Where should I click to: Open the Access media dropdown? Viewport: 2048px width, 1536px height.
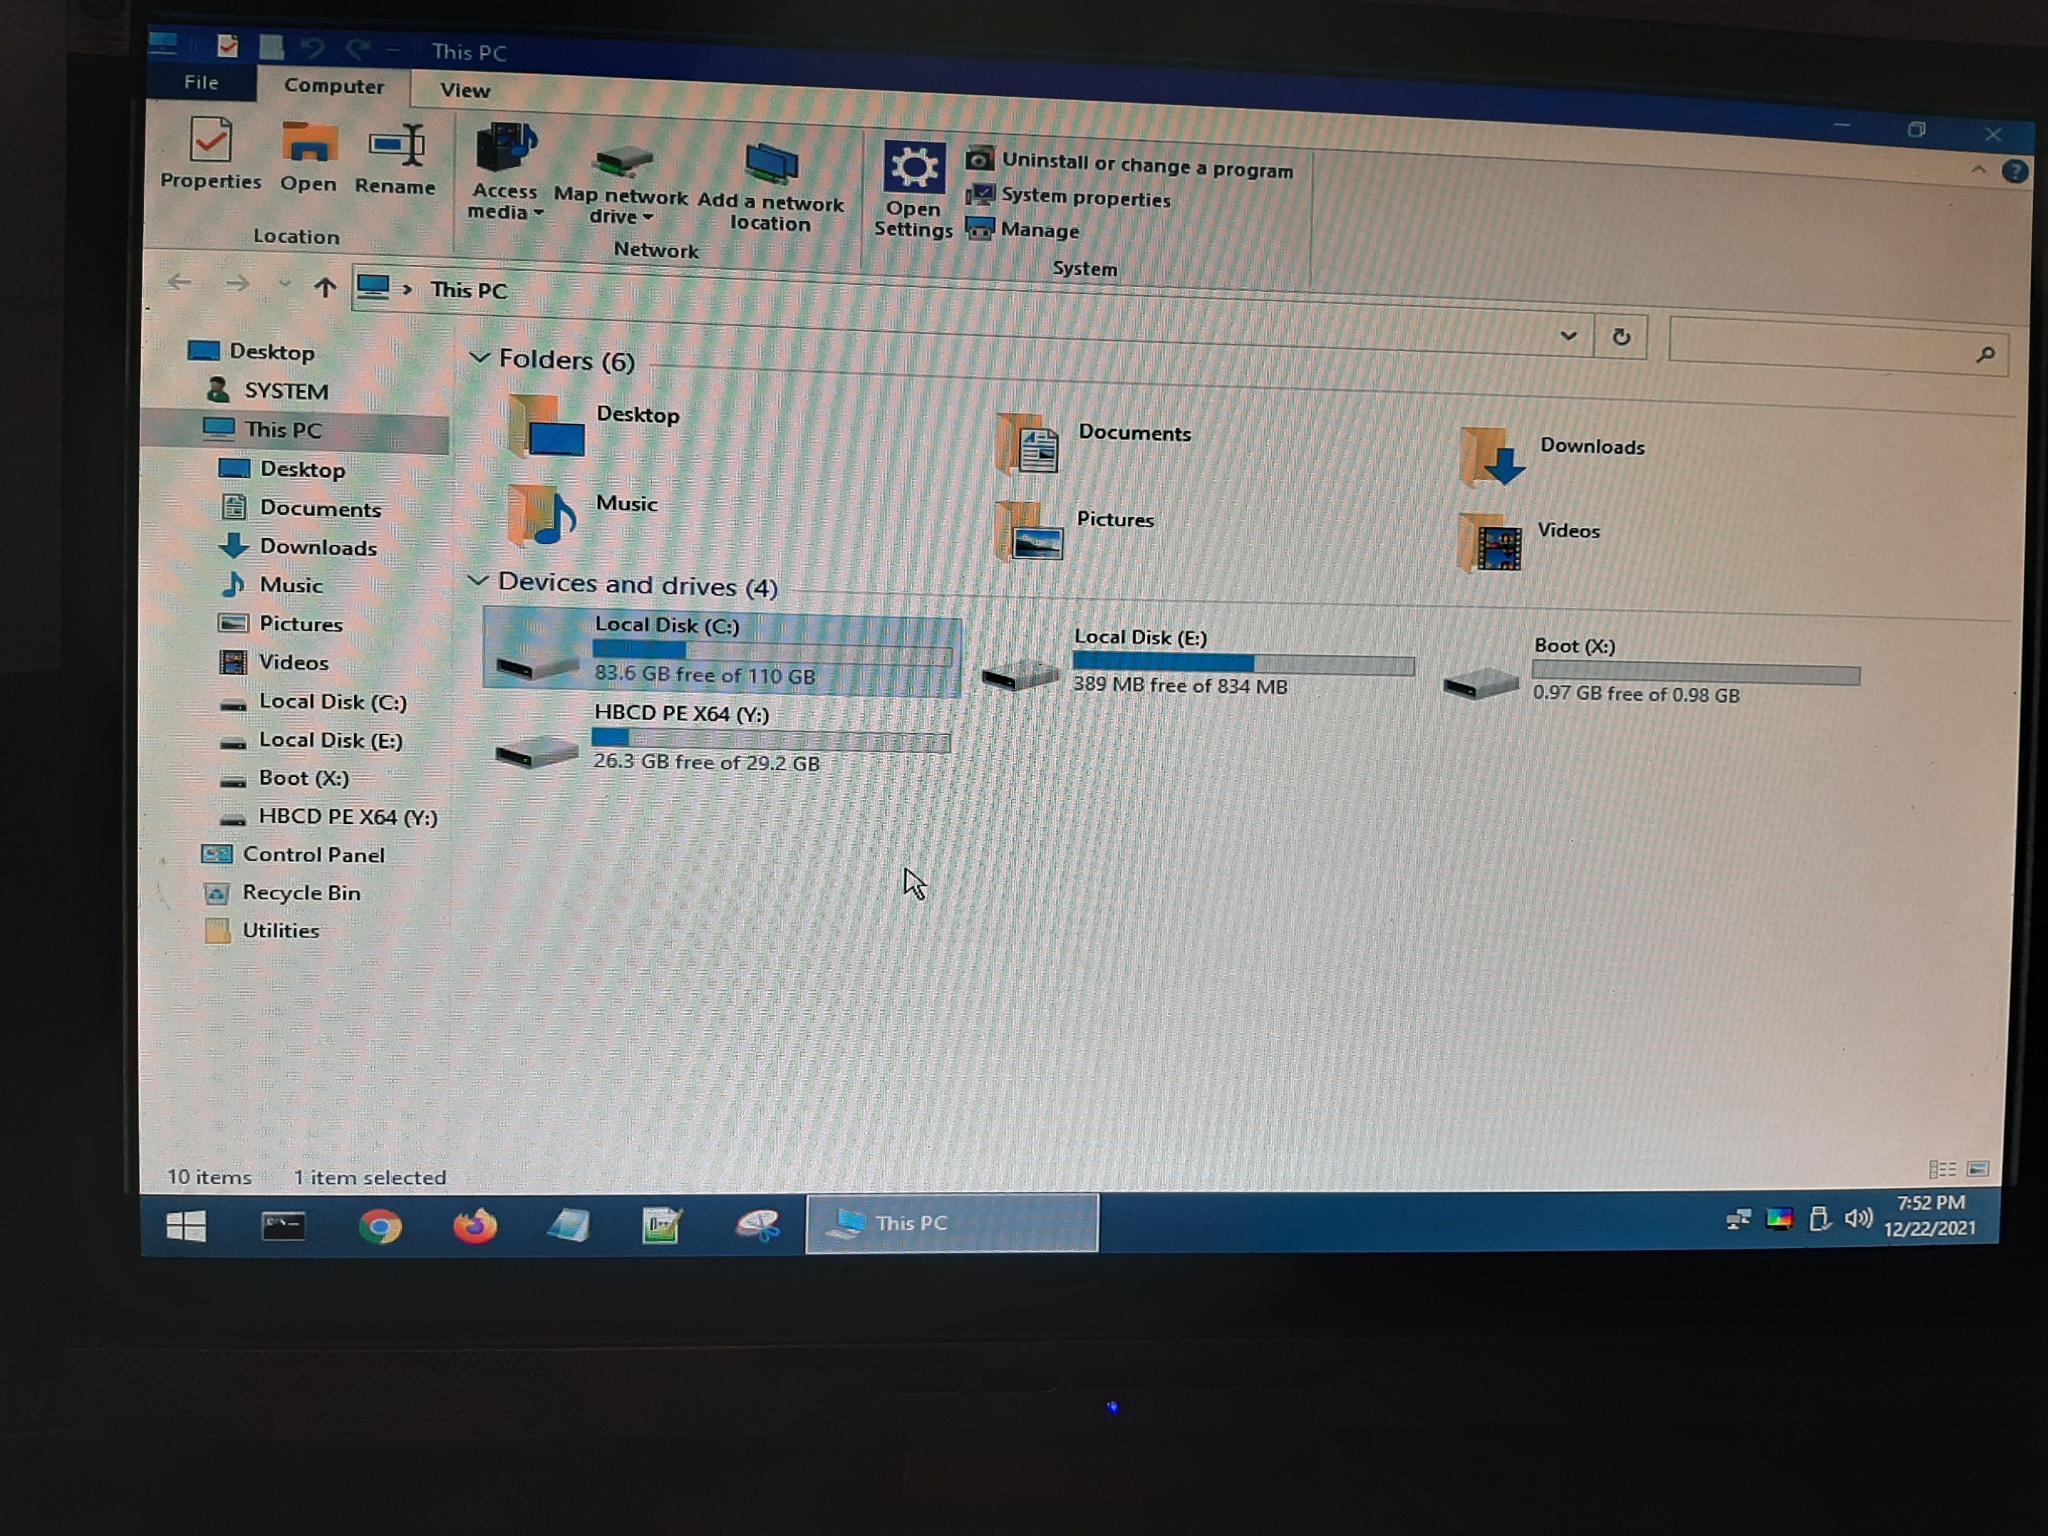point(505,172)
